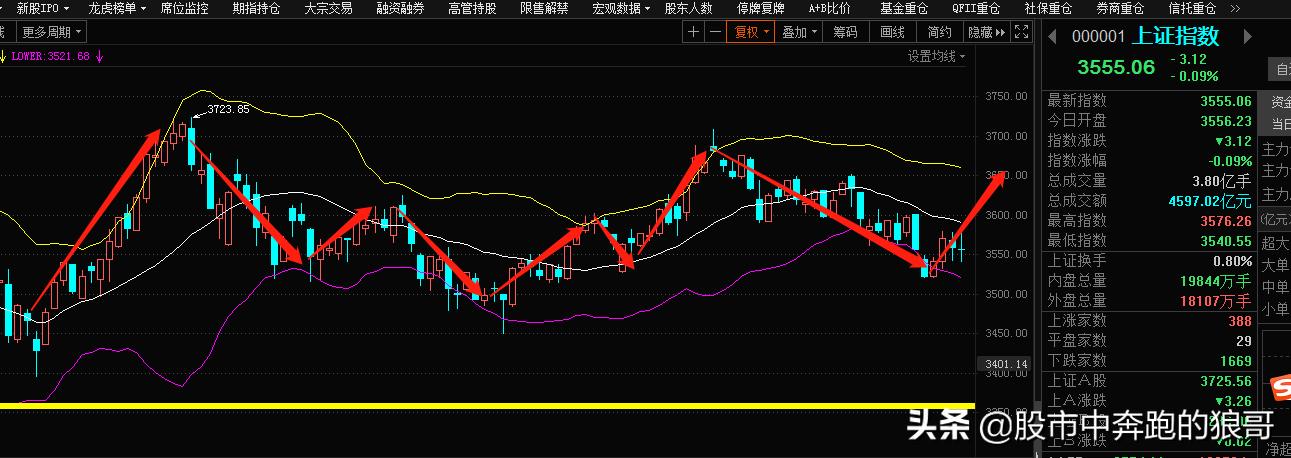Go to previous stock arrow
This screenshot has width=1291, height=458.
[1051, 37]
